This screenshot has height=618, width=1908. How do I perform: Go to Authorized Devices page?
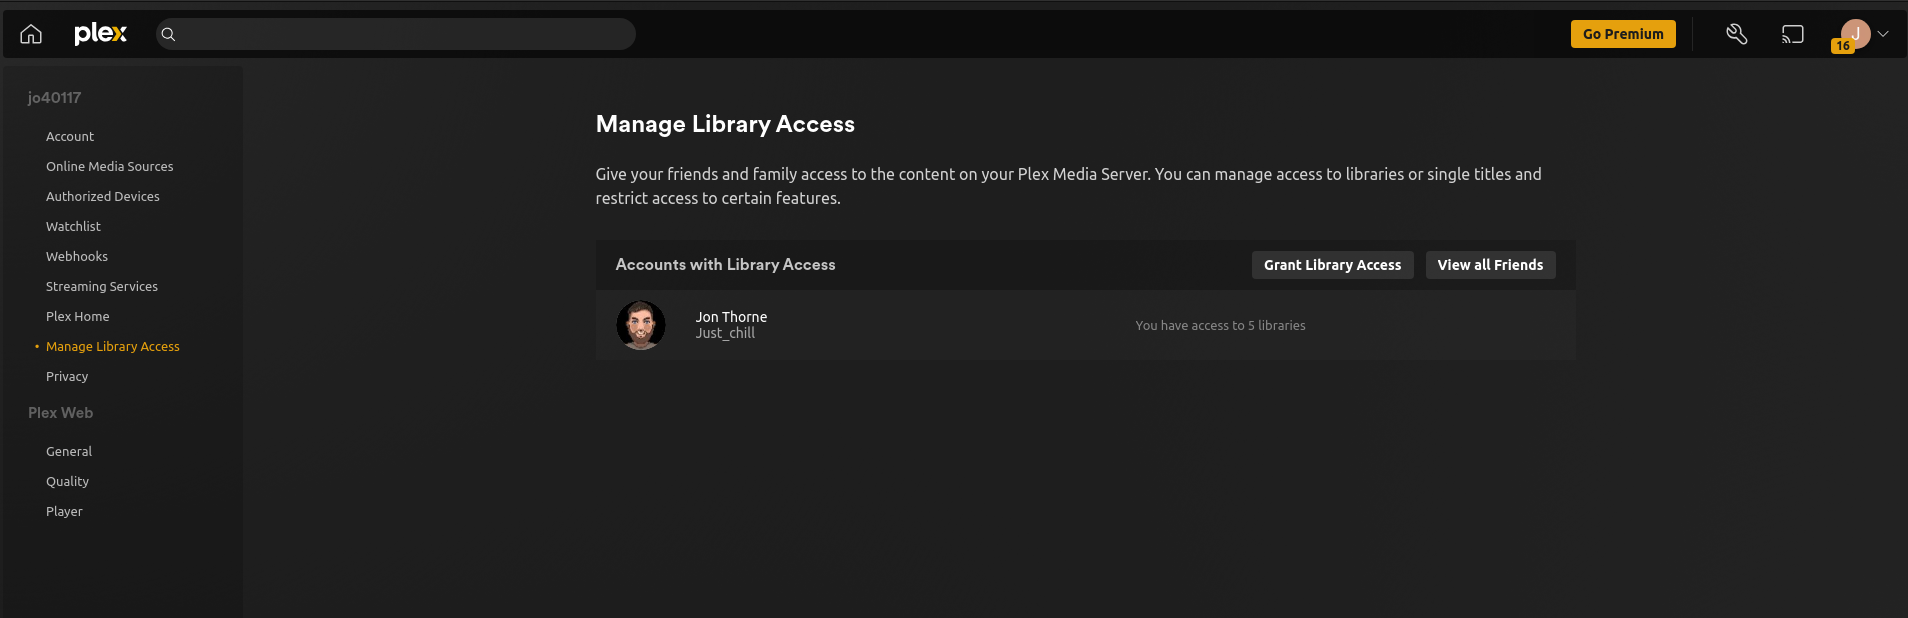click(102, 197)
